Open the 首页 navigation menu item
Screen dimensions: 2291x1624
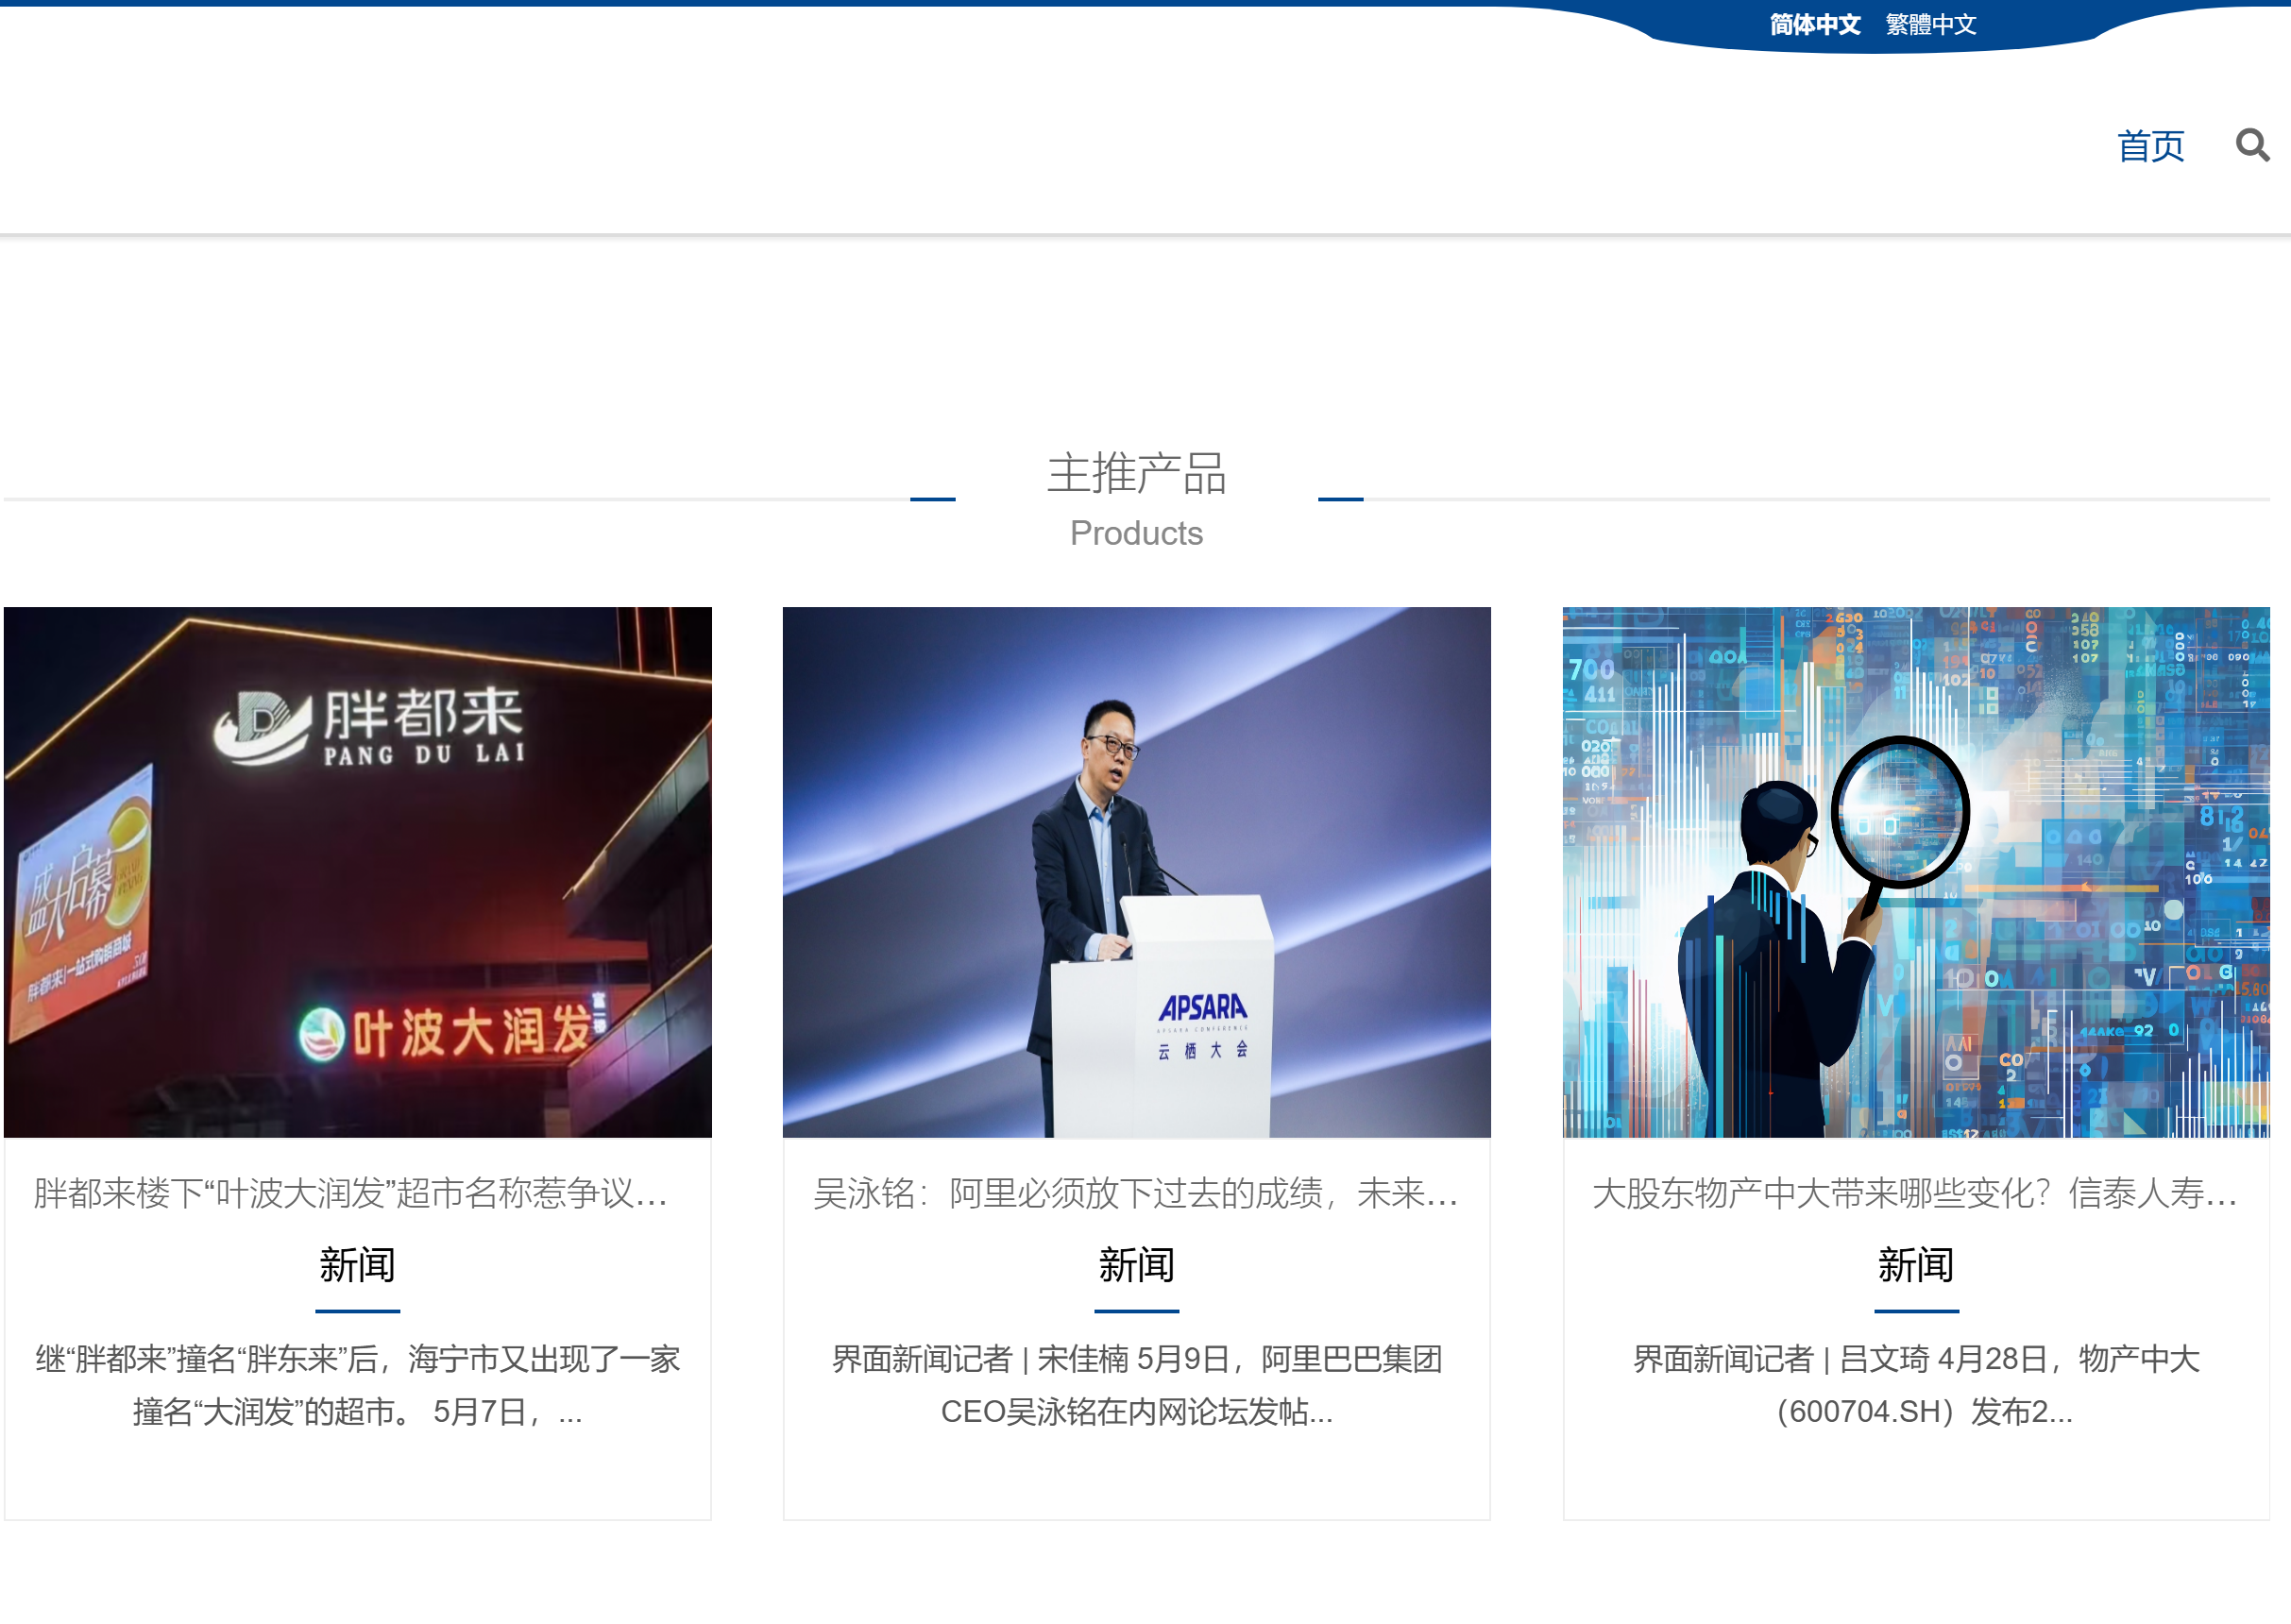coord(2150,146)
